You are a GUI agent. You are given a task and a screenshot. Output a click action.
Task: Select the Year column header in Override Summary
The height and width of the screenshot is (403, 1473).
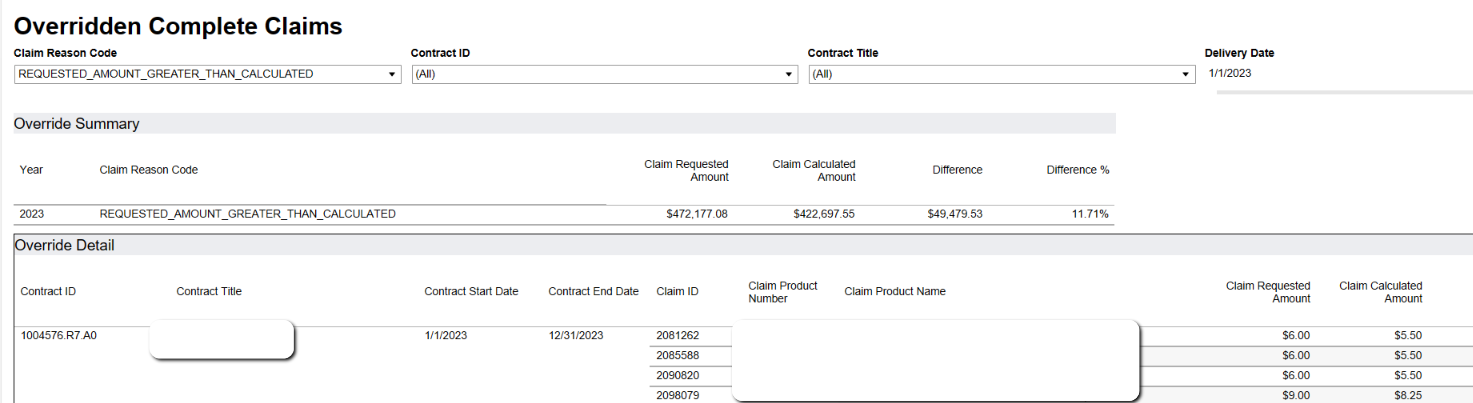pyautogui.click(x=31, y=170)
